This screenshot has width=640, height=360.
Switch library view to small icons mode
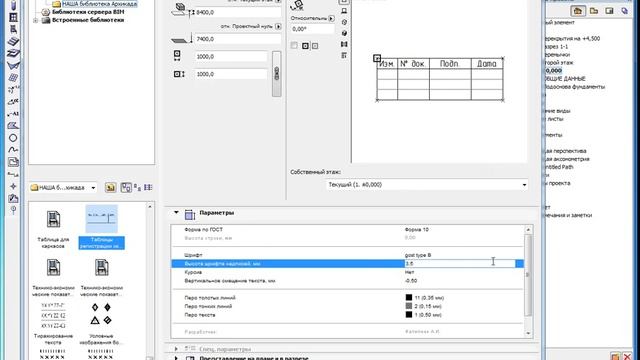[138, 188]
